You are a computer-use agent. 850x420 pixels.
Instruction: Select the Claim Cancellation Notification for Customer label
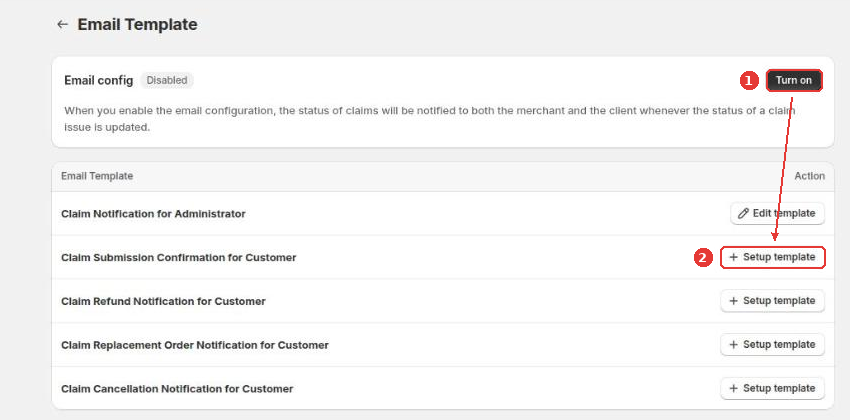coord(177,389)
